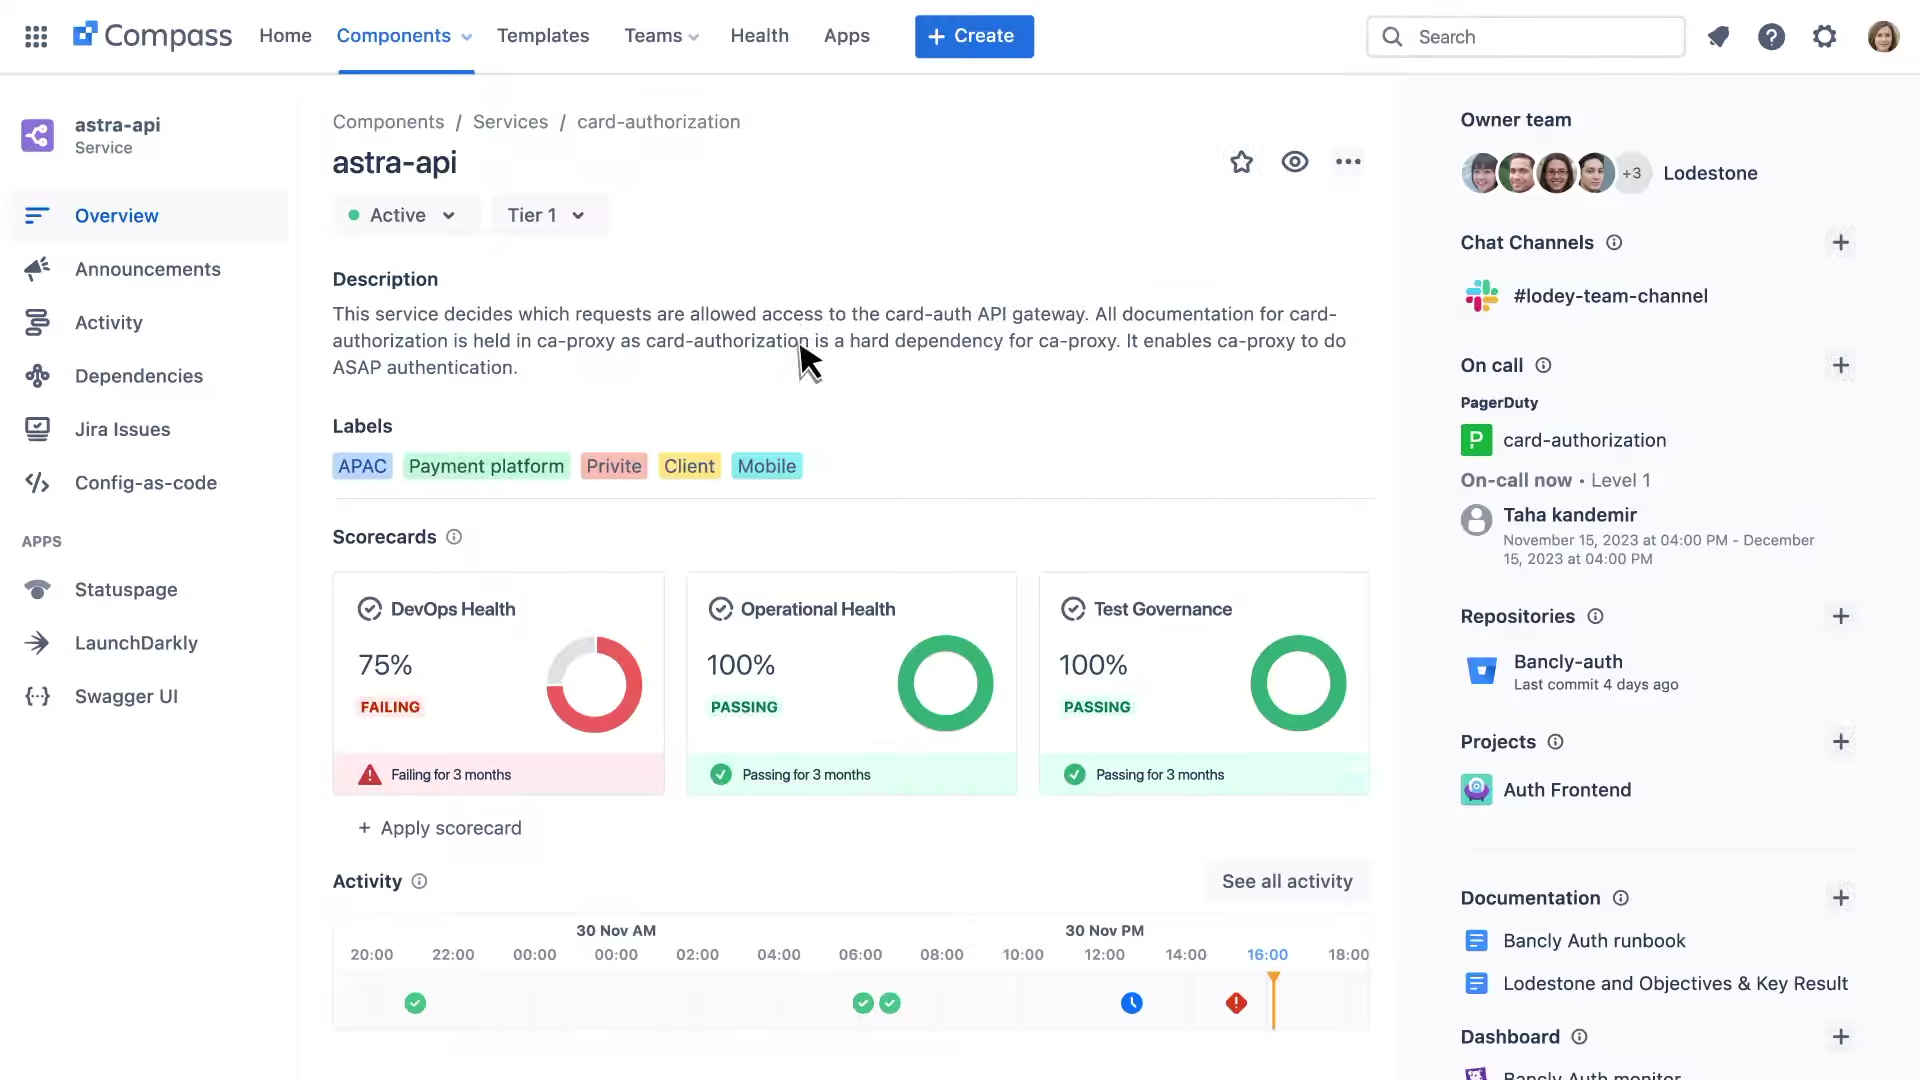Click the APAC label

tap(362, 466)
